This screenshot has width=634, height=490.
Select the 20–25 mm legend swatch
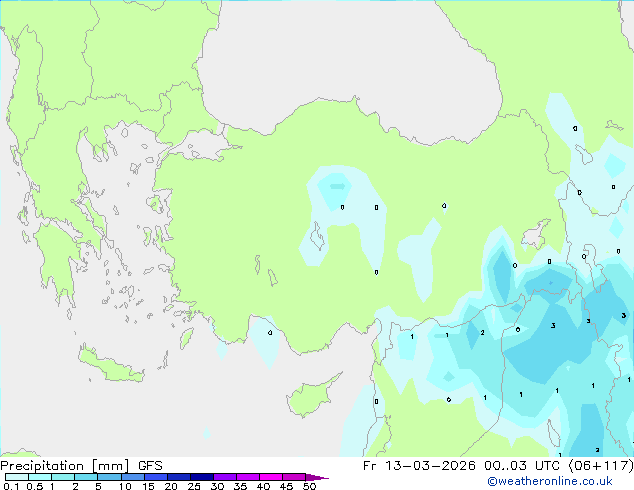pyautogui.click(x=178, y=477)
